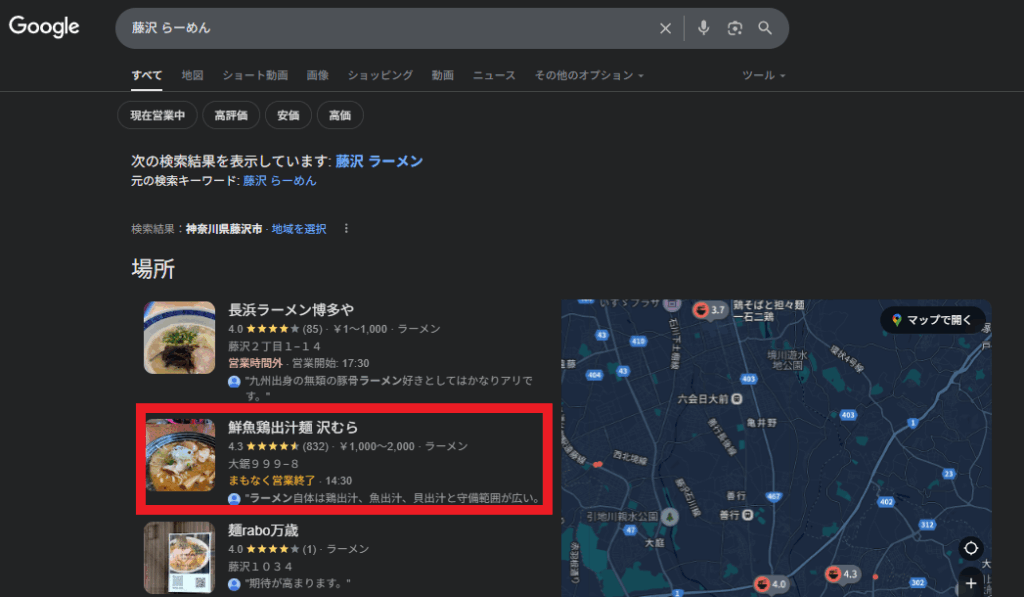This screenshot has height=597, width=1024.
Task: Open the 長浜ラーメン博多や listing title
Action: pyautogui.click(x=291, y=310)
